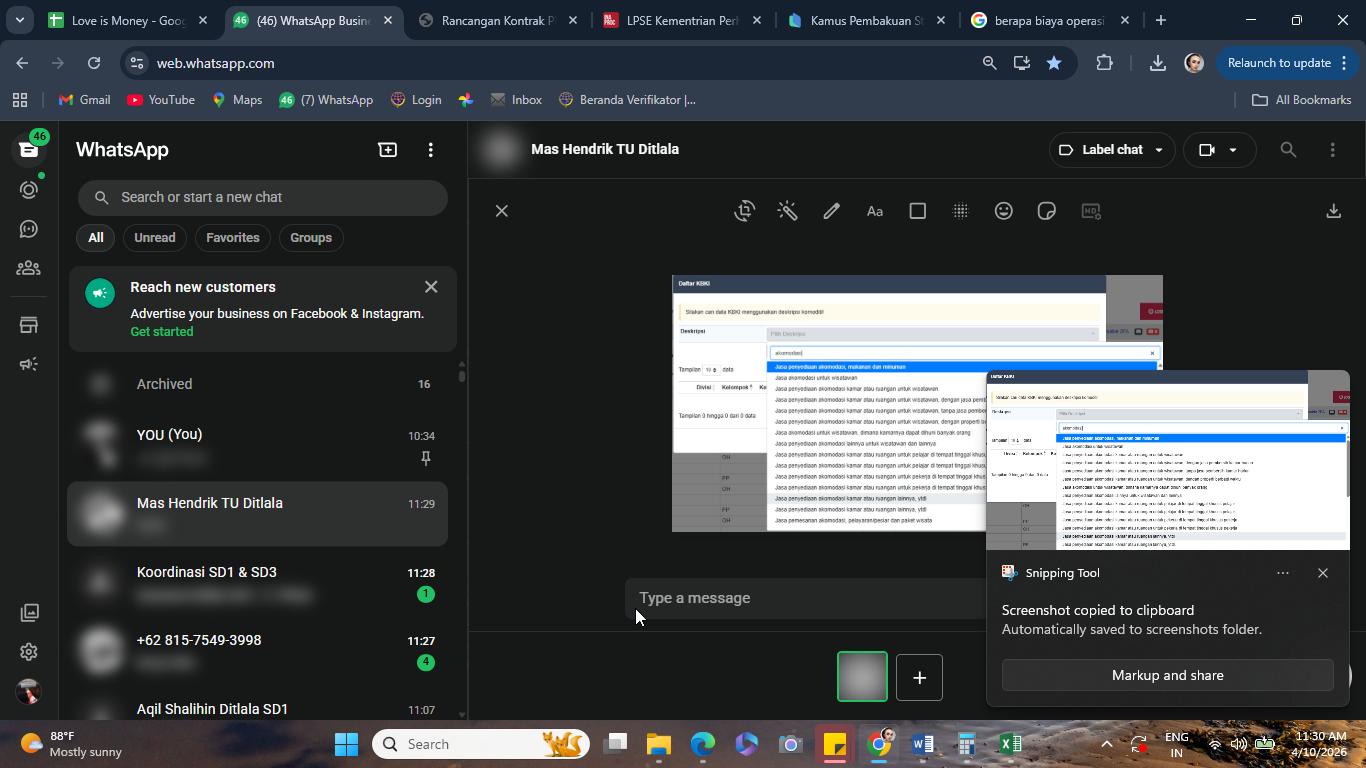Image resolution: width=1366 pixels, height=768 pixels.
Task: Open the Koordinasi SD1 & SD3 chat
Action: click(x=258, y=583)
